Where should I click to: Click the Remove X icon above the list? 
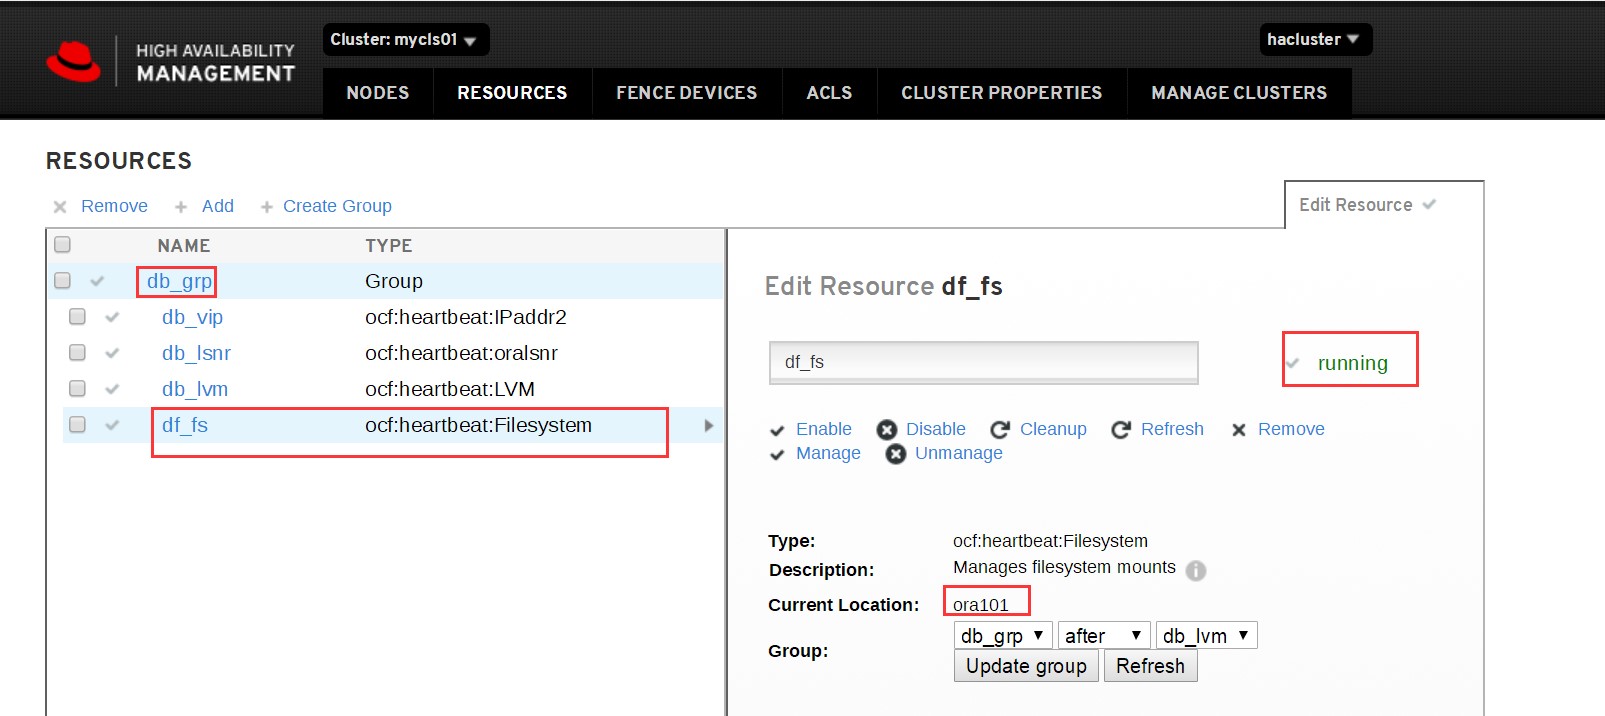[60, 207]
